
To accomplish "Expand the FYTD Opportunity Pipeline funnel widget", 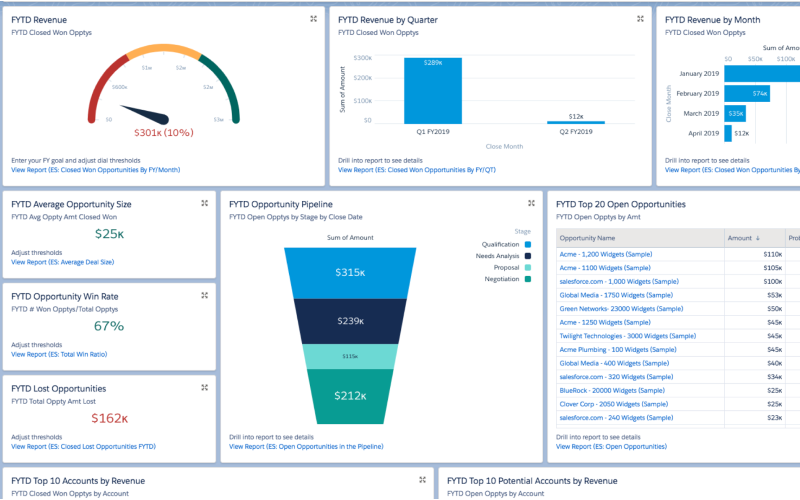I will pos(532,203).
